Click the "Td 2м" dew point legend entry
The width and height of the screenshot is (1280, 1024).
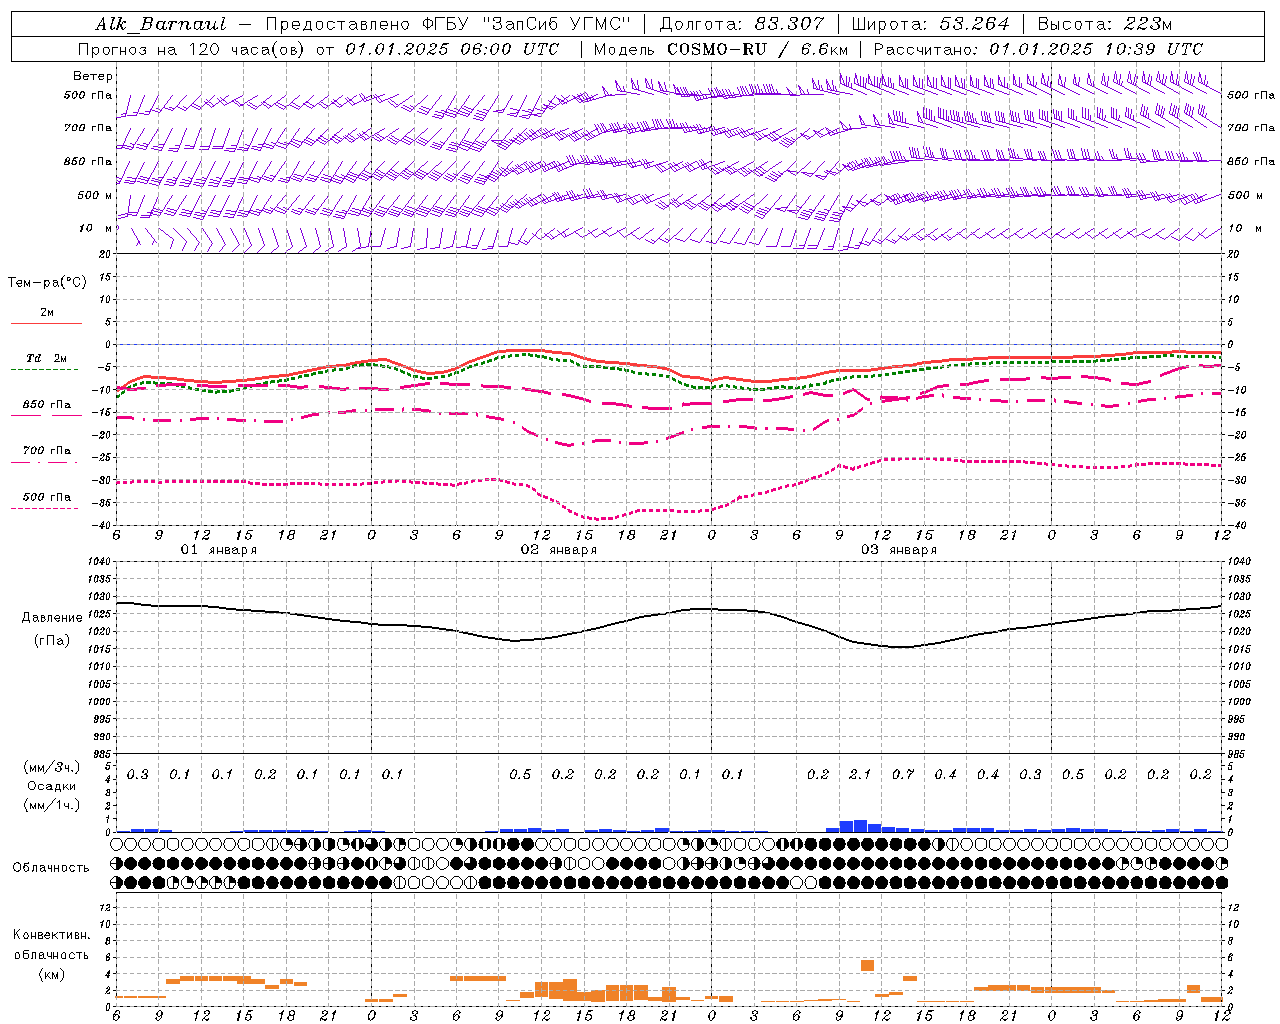coord(47,358)
